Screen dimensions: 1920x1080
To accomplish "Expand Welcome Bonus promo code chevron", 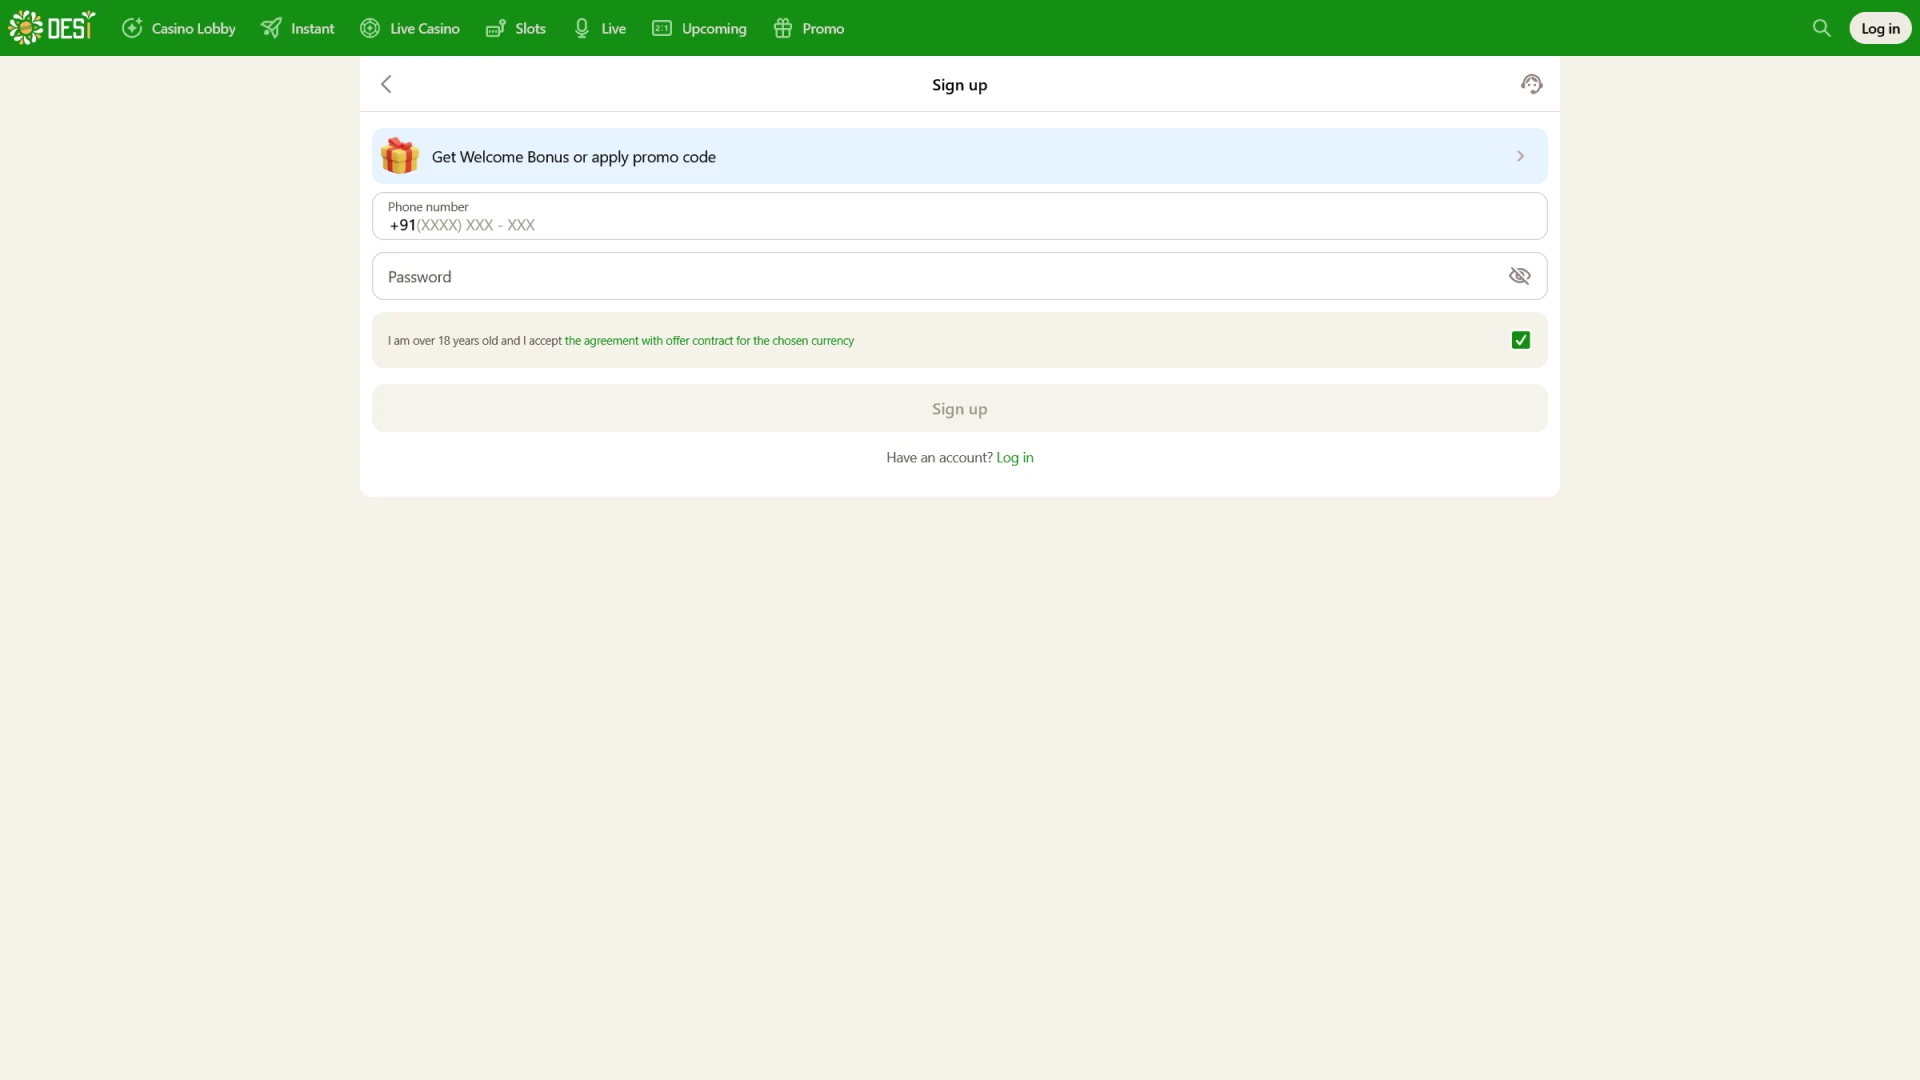I will 1520,156.
